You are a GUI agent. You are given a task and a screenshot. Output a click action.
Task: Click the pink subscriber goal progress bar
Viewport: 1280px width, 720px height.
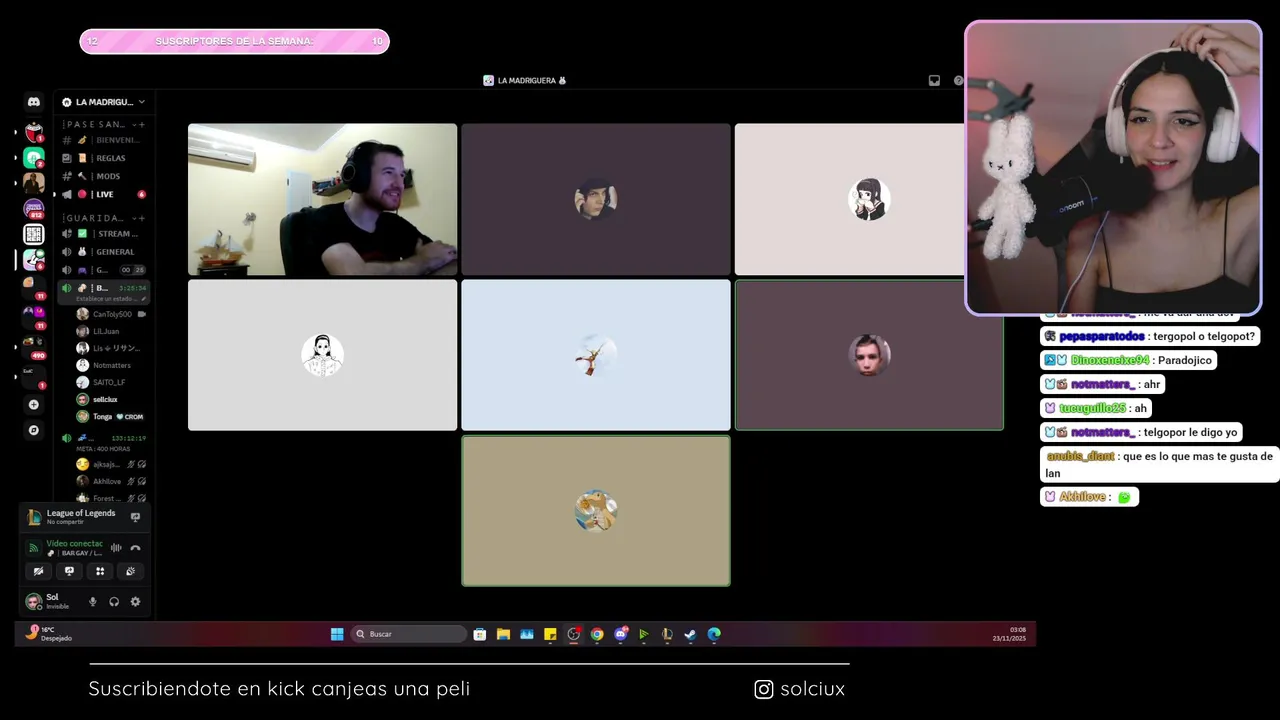[x=235, y=41]
